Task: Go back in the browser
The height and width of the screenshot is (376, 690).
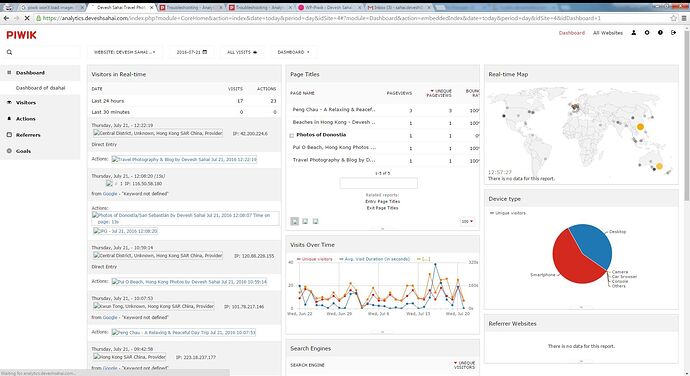Action: click(6, 18)
